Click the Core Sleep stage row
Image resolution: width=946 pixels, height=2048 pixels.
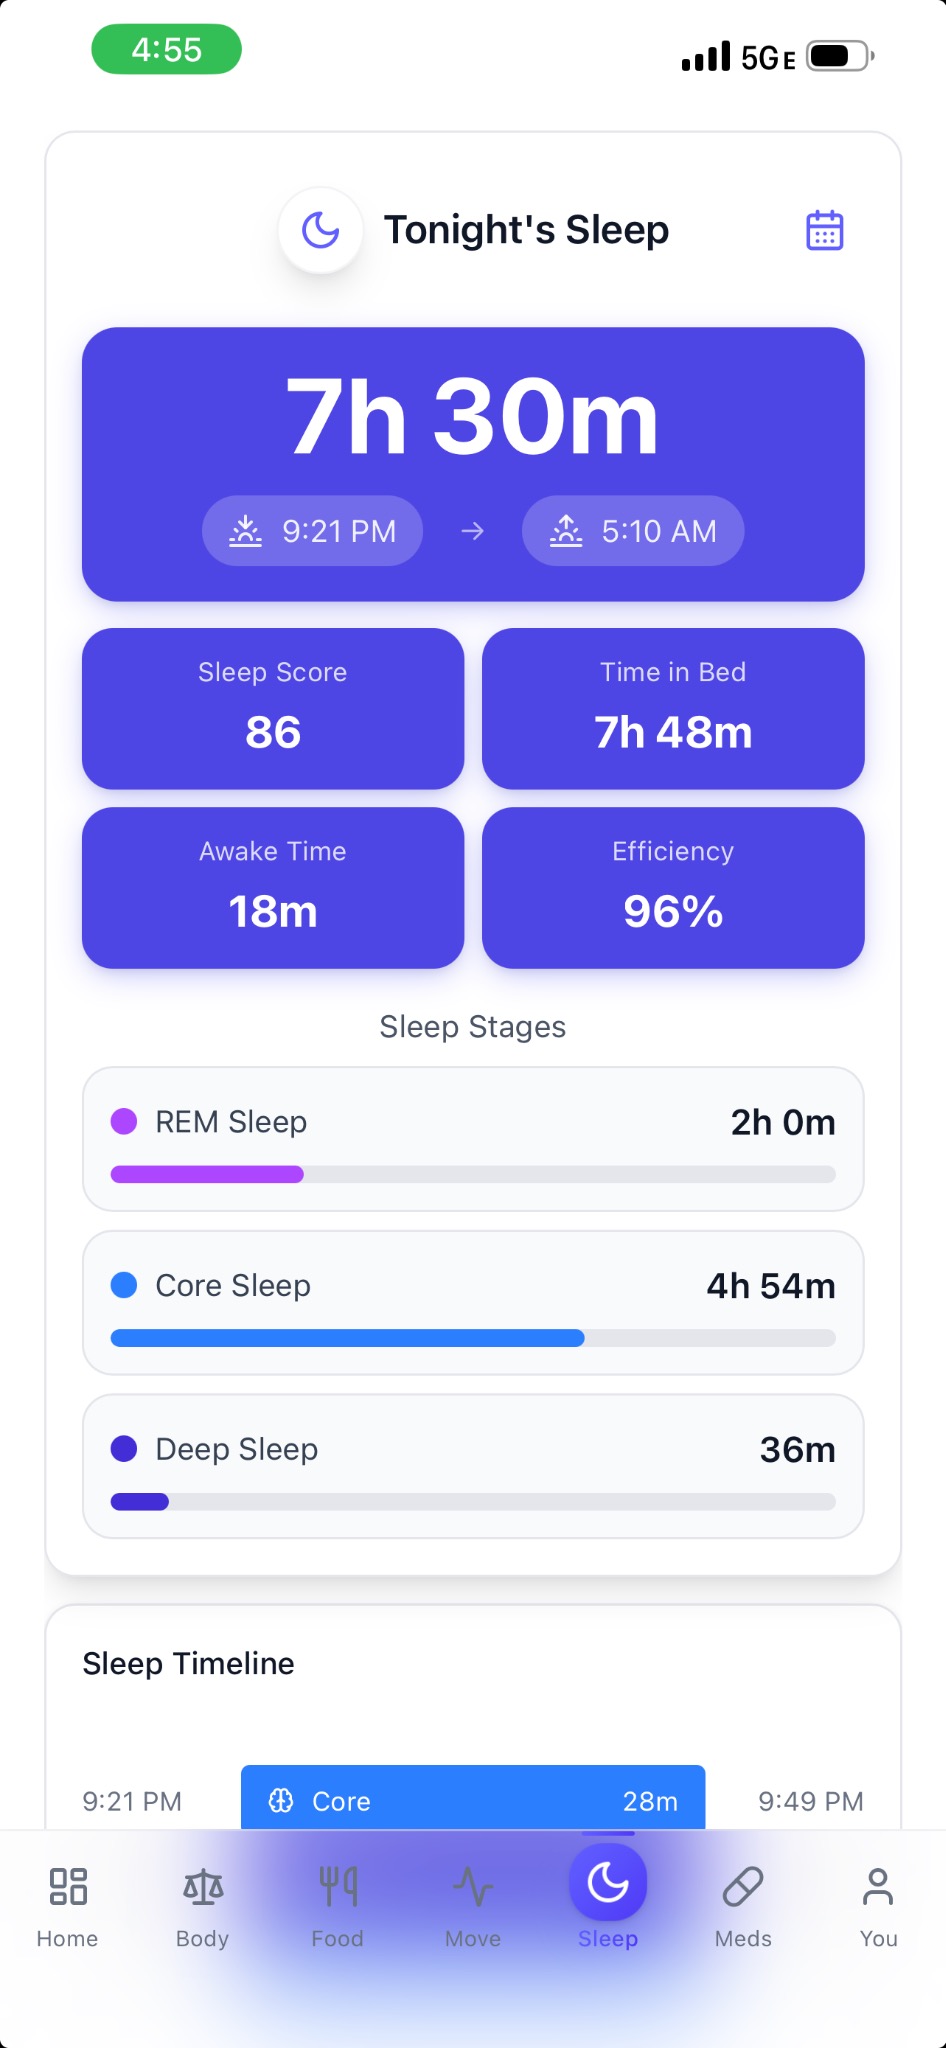tap(472, 1302)
